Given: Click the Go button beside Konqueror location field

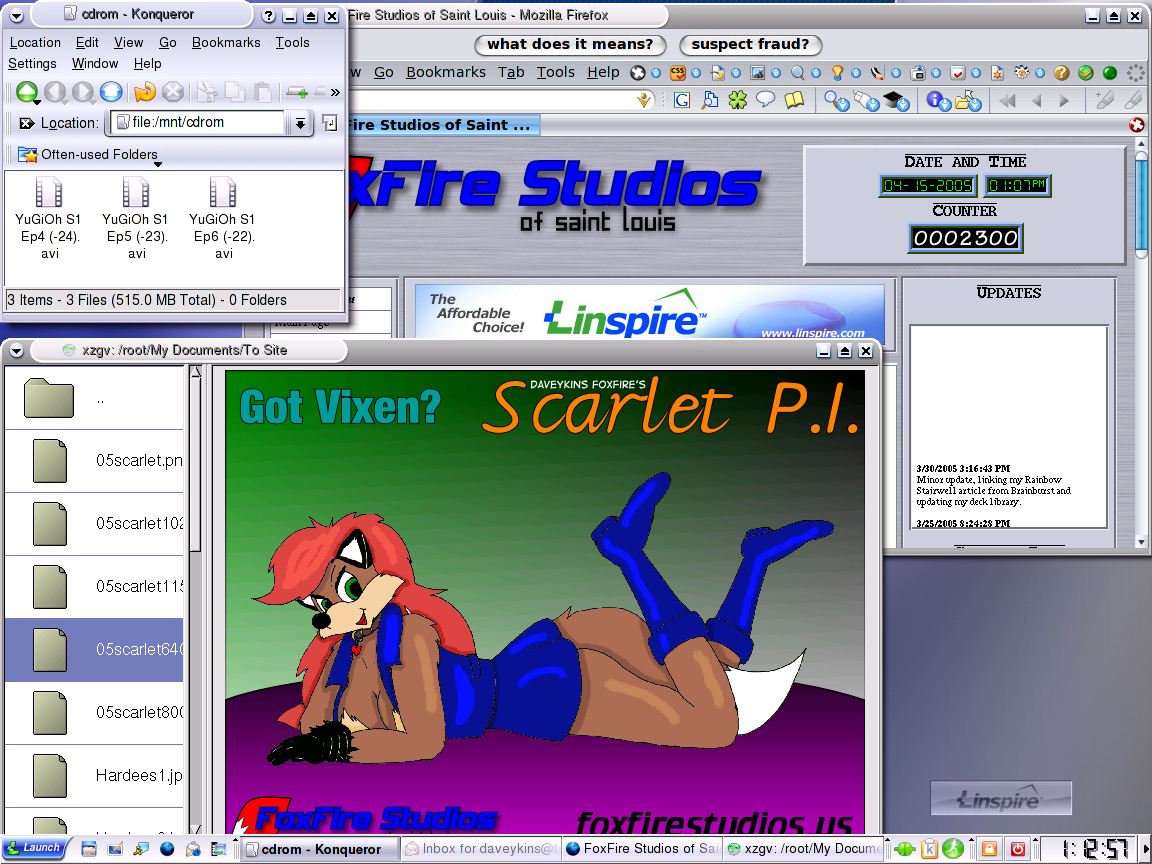Looking at the screenshot, I should pos(330,123).
